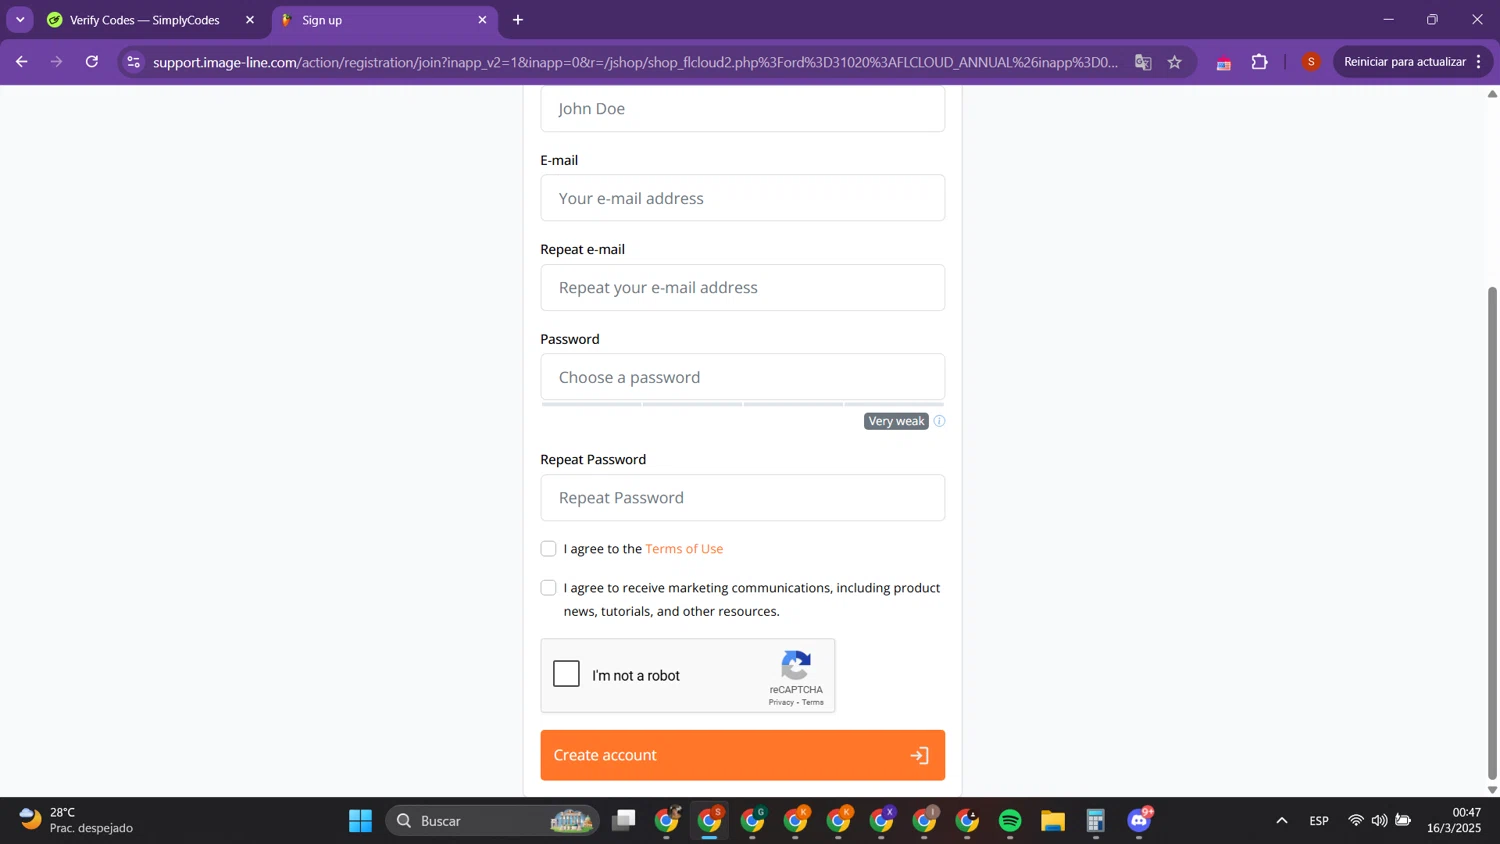Open the Windows Start menu
This screenshot has width=1500, height=844.
(360, 821)
